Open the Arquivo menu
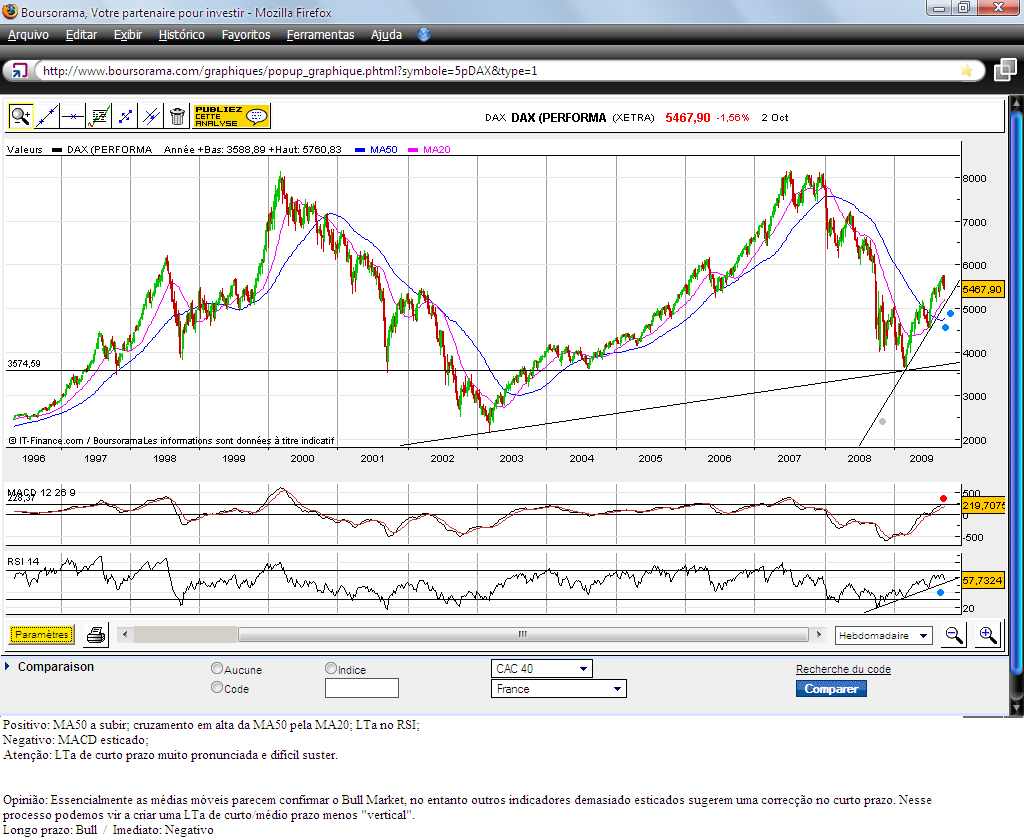This screenshot has width=1024, height=840. coord(28,35)
